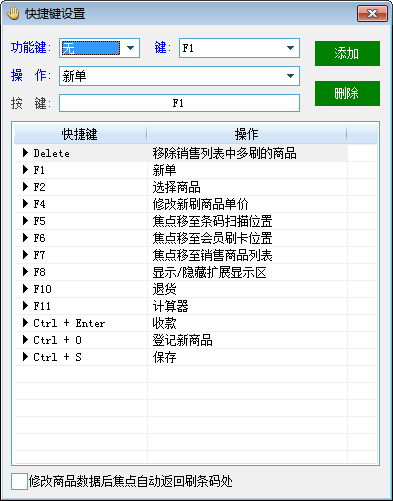Open the 功能键 dropdown
393x501 pixels.
point(130,48)
